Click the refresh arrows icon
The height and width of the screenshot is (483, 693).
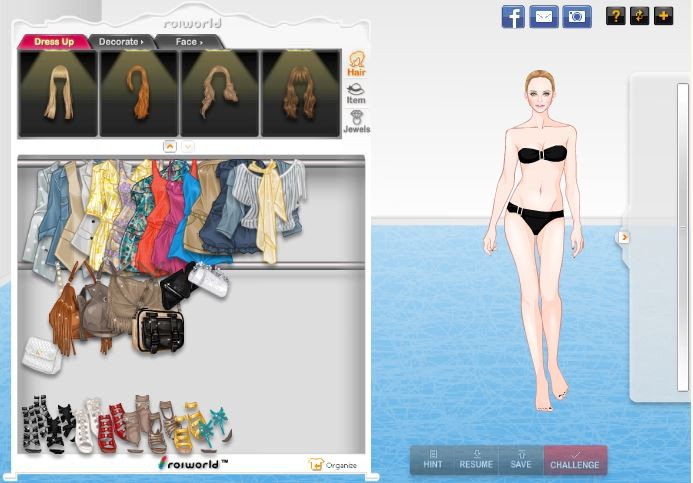coord(639,16)
